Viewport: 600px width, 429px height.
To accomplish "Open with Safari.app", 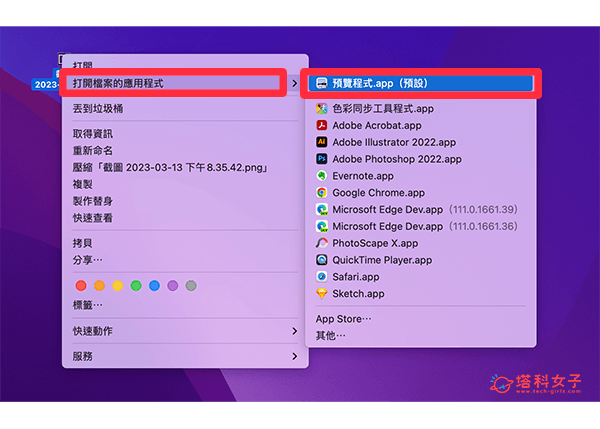I will pos(421,277).
